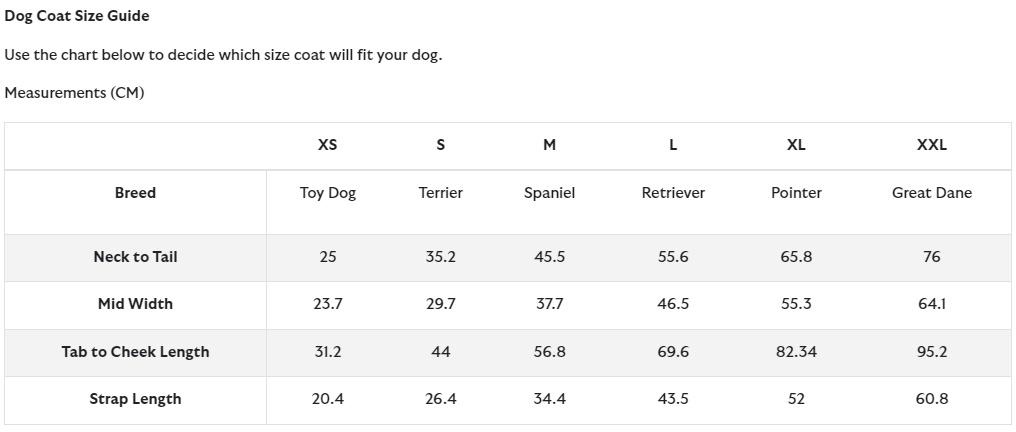
Task: Select the "Neck to Tail" row label
Action: pyautogui.click(x=135, y=257)
